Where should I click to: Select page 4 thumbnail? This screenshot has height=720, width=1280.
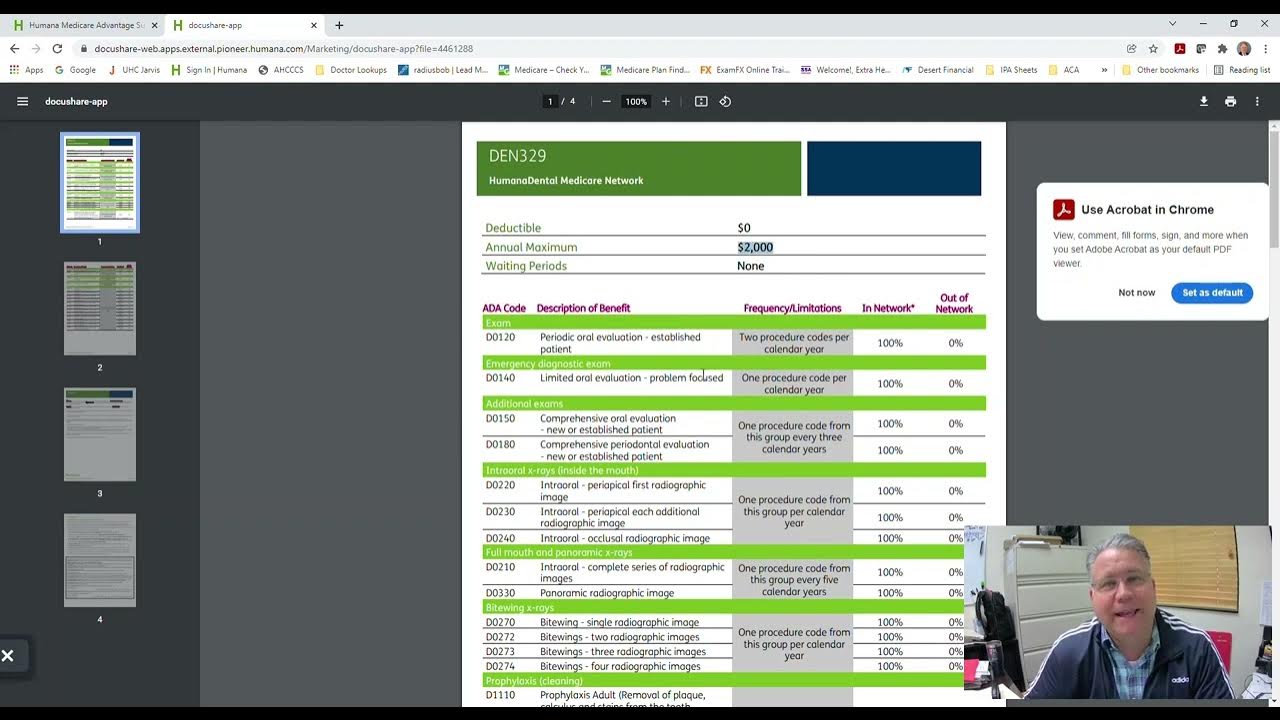(100, 560)
